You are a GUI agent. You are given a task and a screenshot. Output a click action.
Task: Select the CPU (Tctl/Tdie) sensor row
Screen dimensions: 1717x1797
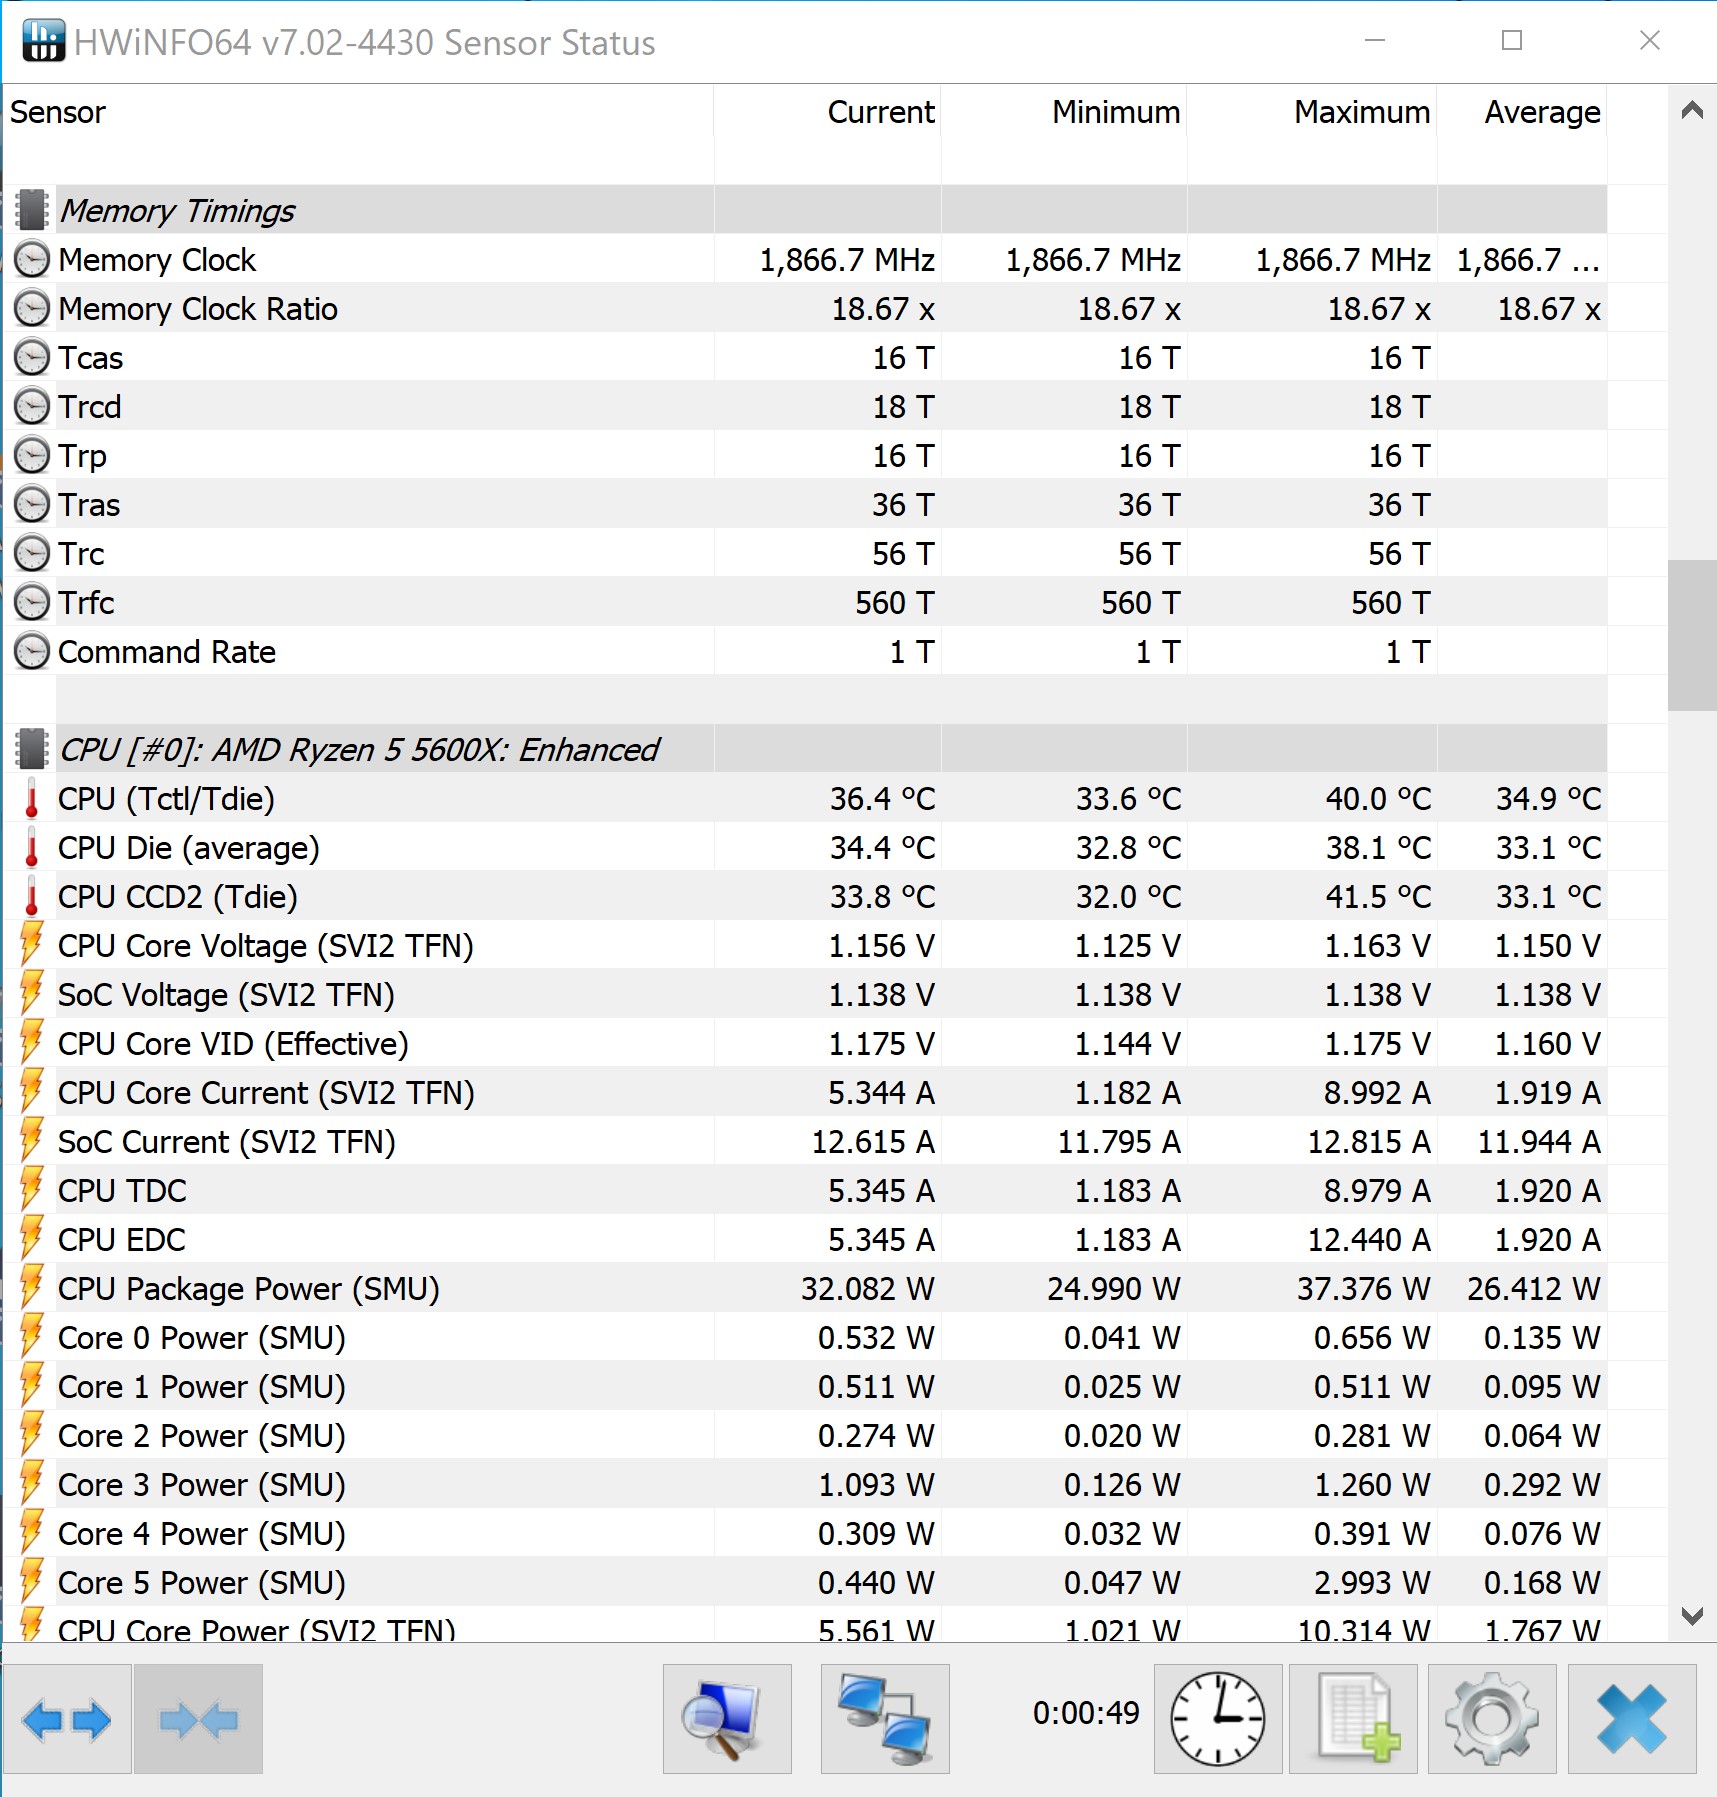tap(166, 799)
